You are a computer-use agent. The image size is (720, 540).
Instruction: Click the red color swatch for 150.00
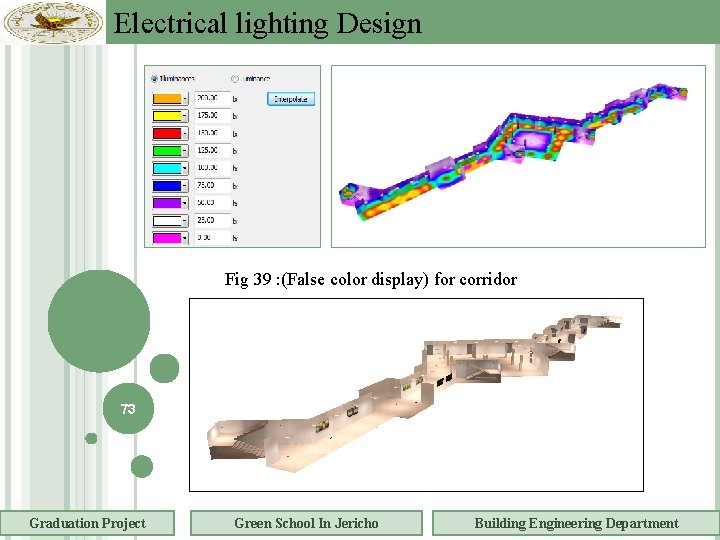click(167, 134)
